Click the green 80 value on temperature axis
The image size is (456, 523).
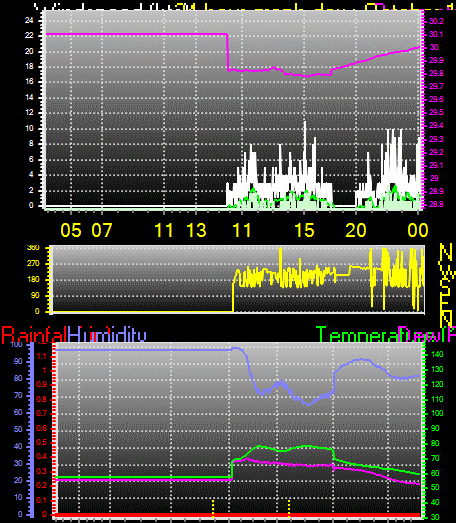coord(435,444)
